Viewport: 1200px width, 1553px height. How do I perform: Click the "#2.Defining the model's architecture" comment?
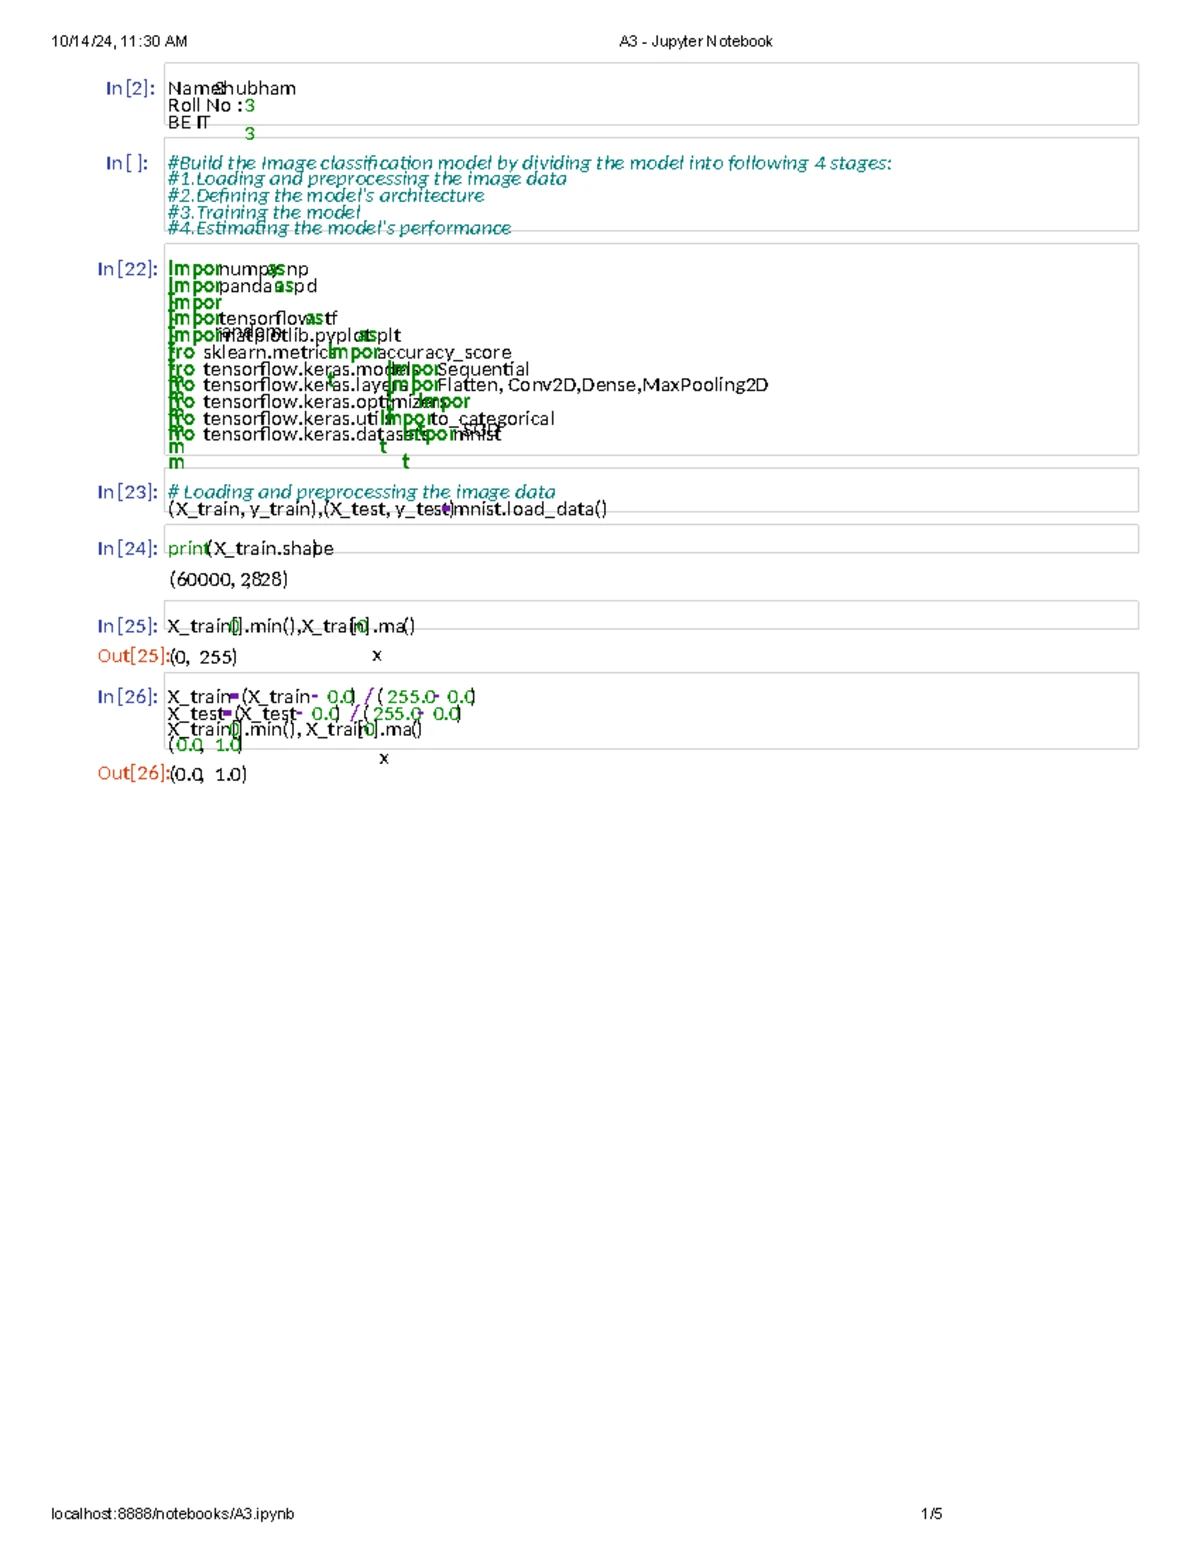326,196
